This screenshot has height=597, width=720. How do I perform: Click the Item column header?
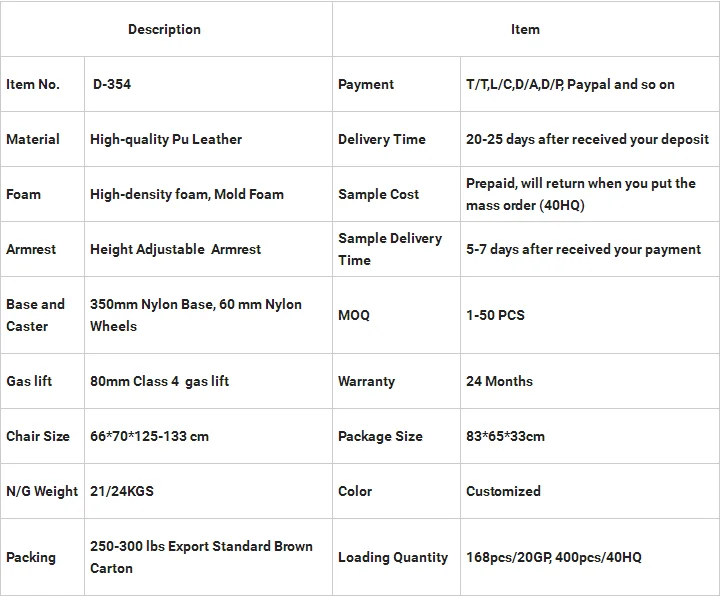[525, 29]
